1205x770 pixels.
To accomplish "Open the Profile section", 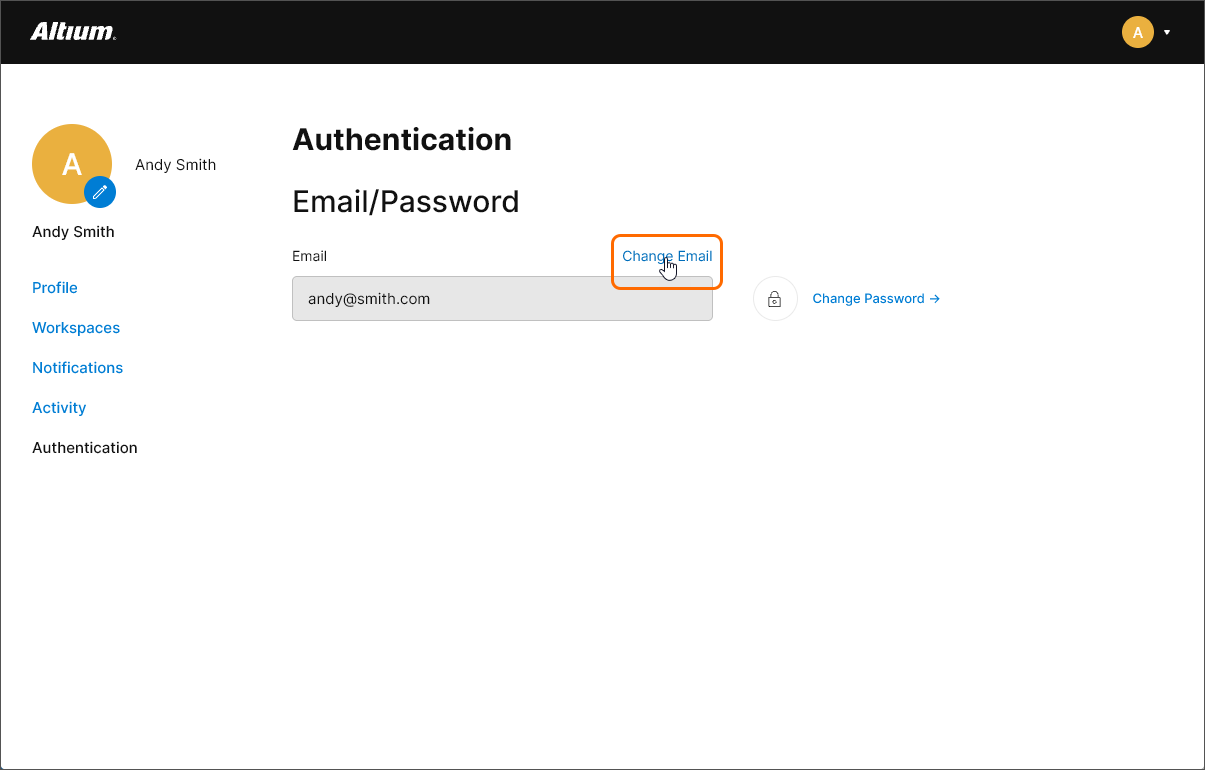I will [55, 288].
